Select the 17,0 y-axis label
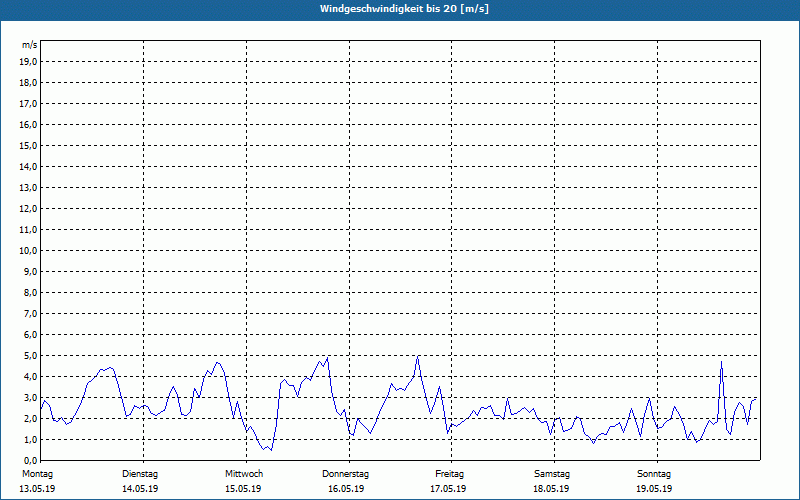800x500 pixels. tap(28, 104)
